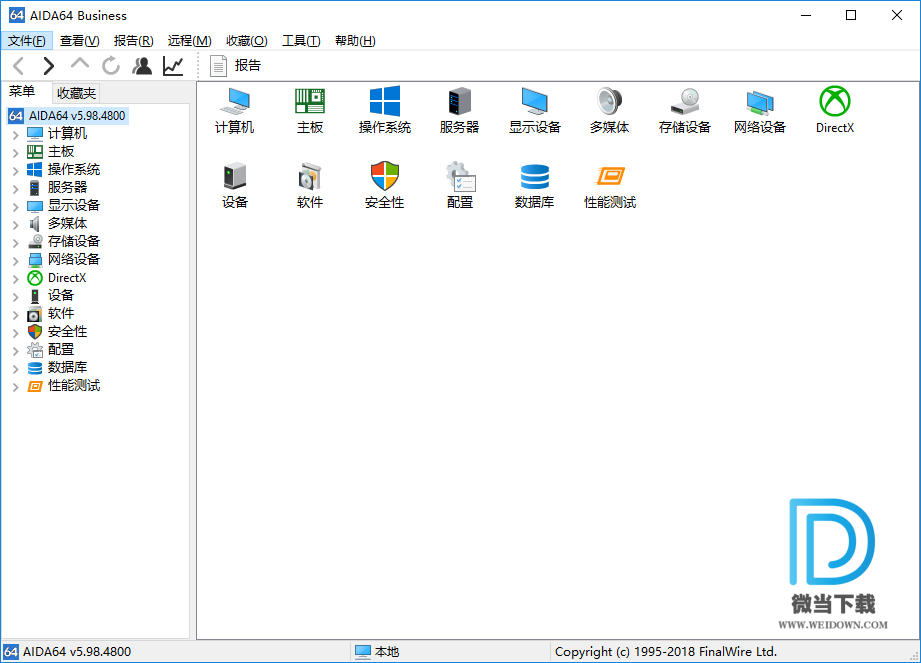Image resolution: width=921 pixels, height=663 pixels.
Task: Open the 主板 motherboard icon in main panel
Action: (310, 110)
